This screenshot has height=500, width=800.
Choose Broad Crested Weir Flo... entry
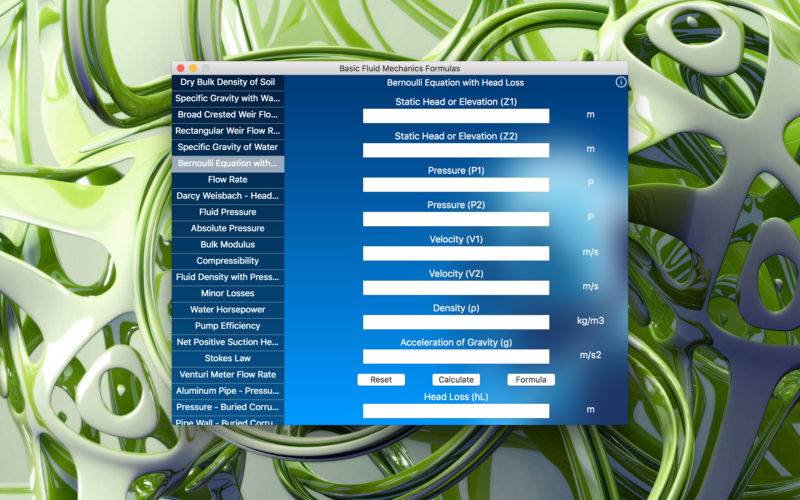pos(228,115)
